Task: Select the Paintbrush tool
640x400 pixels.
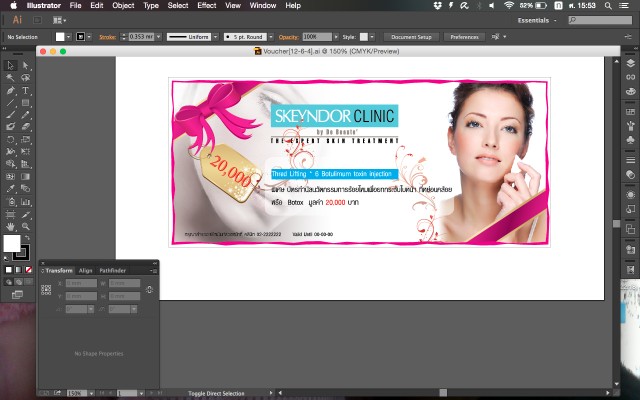Action: 10,115
